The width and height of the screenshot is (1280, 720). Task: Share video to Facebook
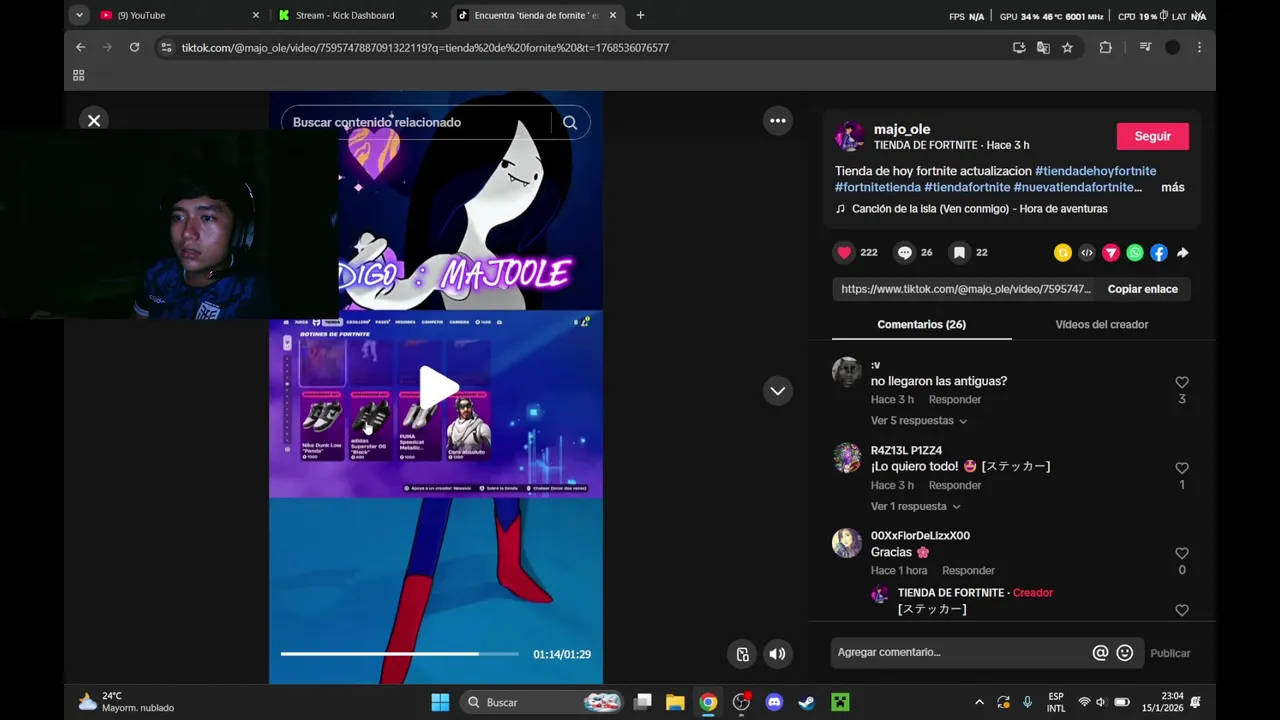(x=1159, y=253)
